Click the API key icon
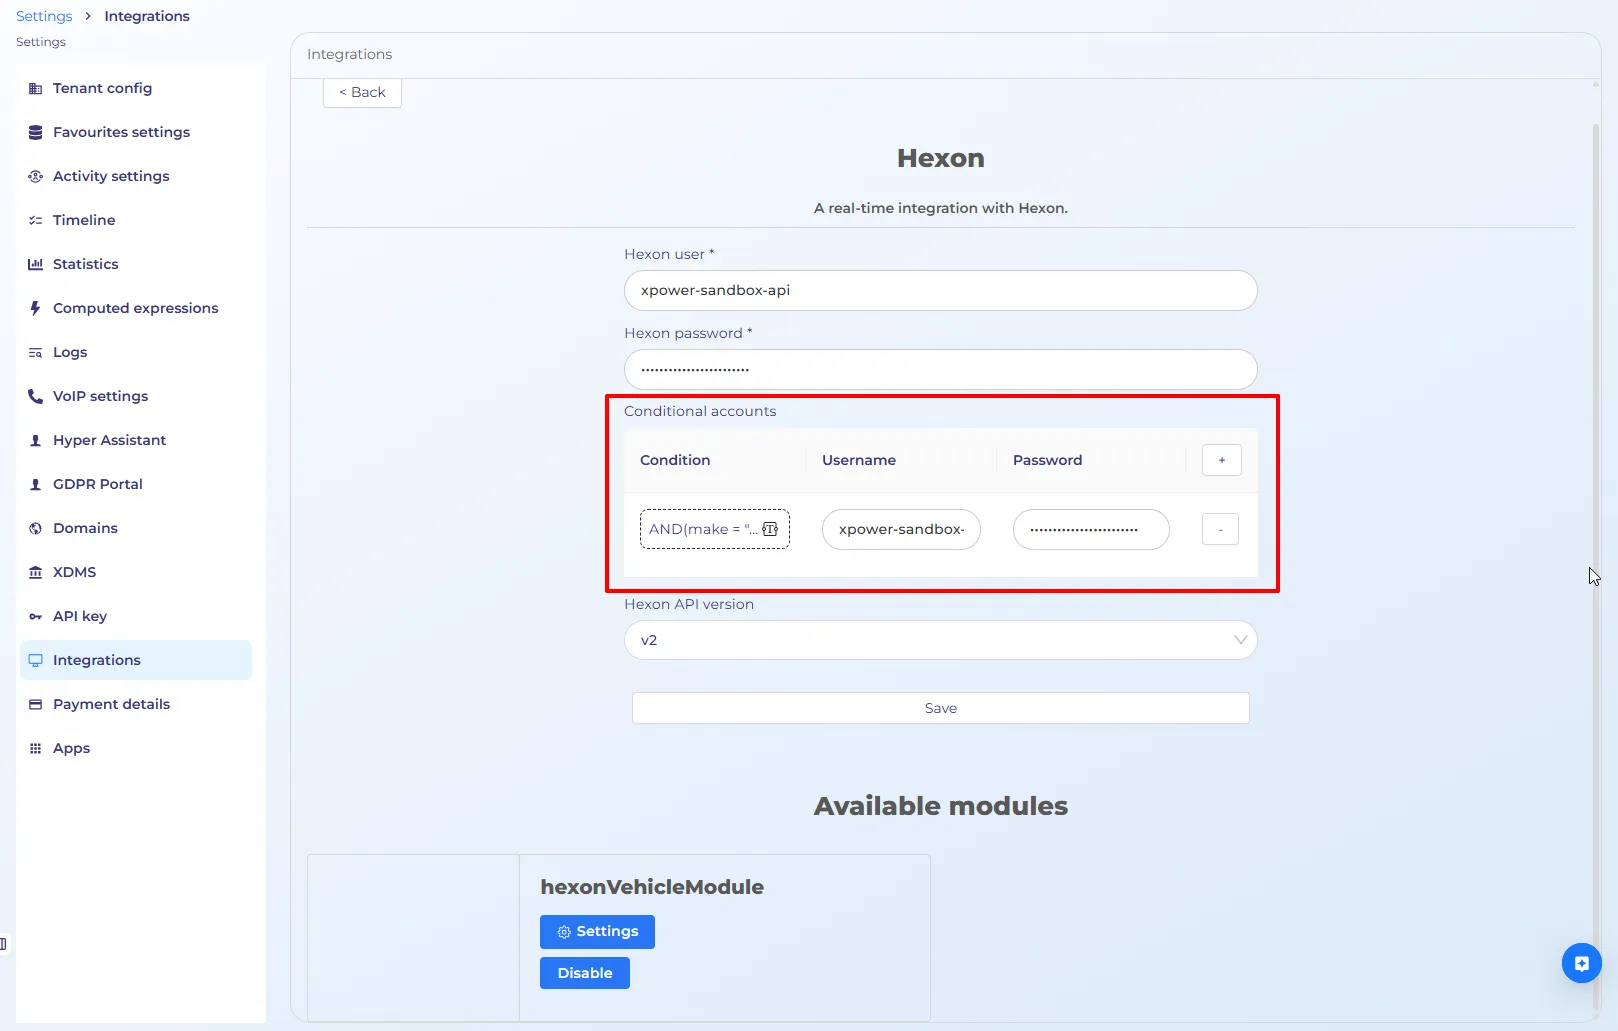The width and height of the screenshot is (1618, 1031). (x=35, y=616)
